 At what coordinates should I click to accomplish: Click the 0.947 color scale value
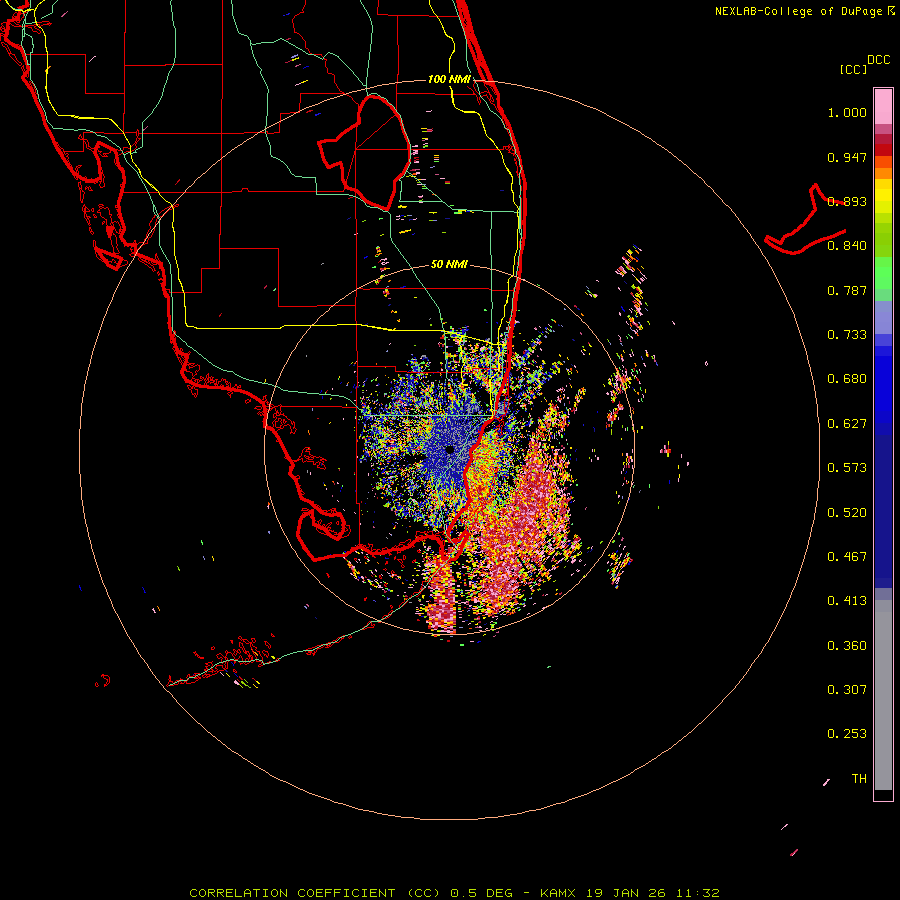(x=847, y=157)
